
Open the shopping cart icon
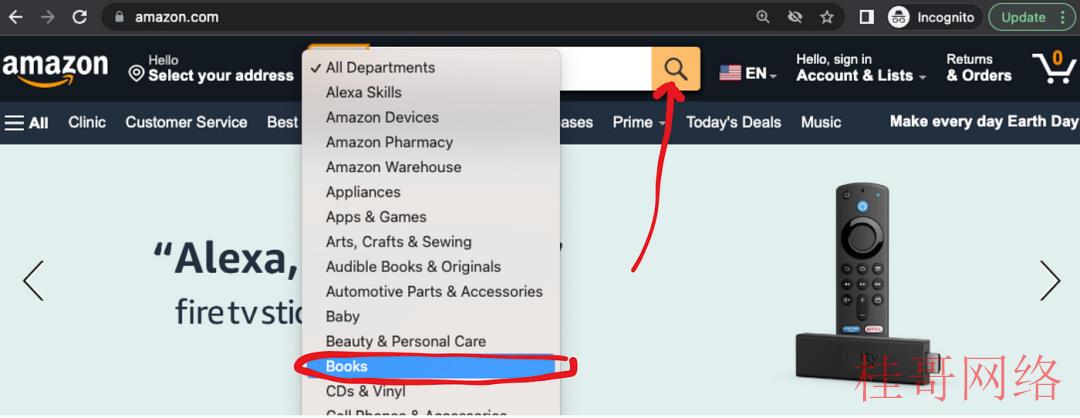click(1054, 68)
